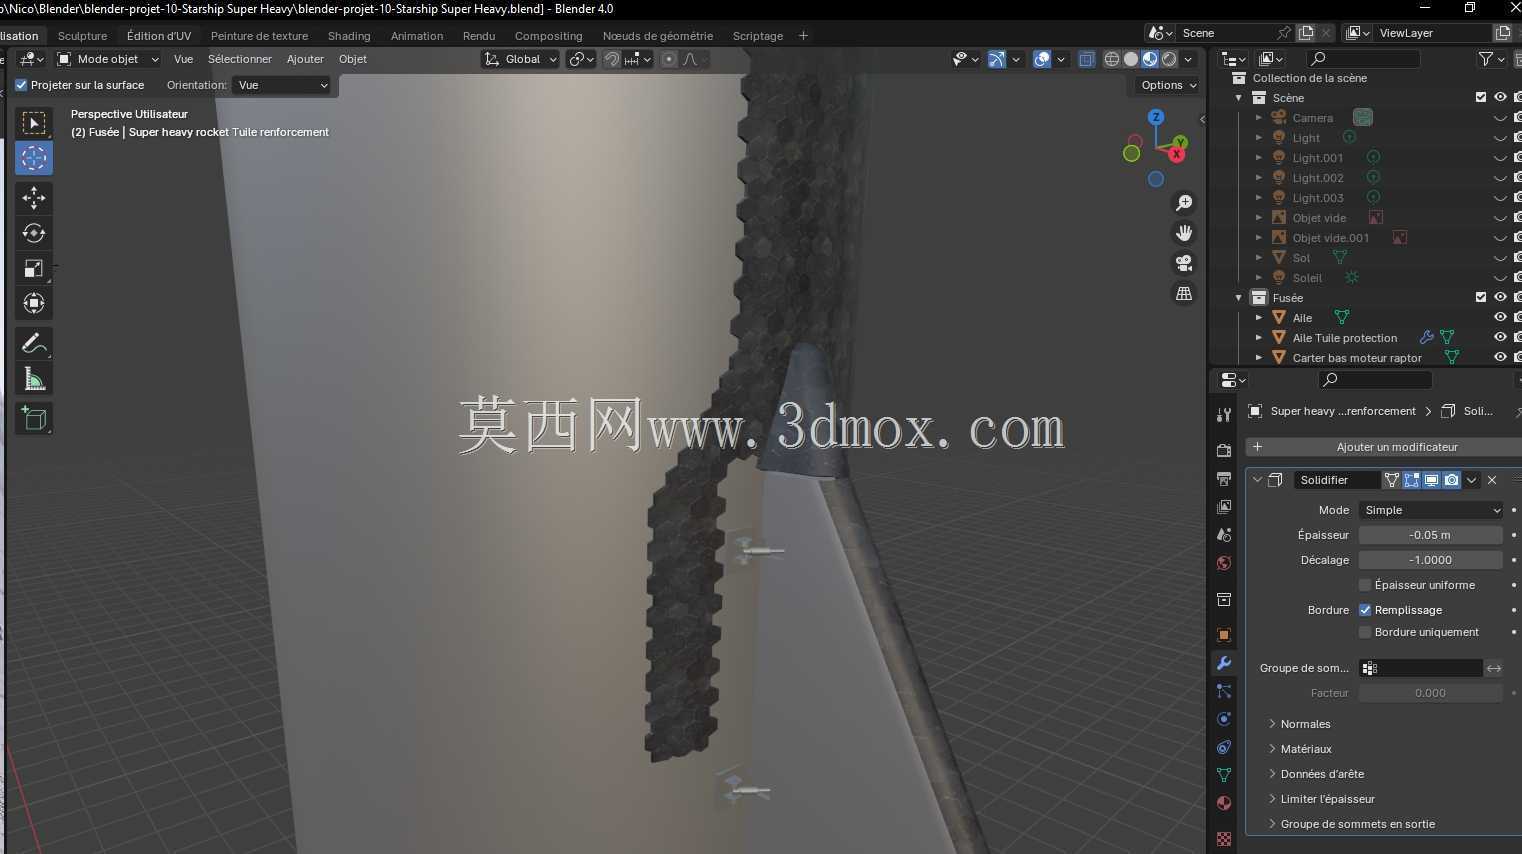Switch to material preview shading
The image size is (1522, 854).
(x=1150, y=59)
